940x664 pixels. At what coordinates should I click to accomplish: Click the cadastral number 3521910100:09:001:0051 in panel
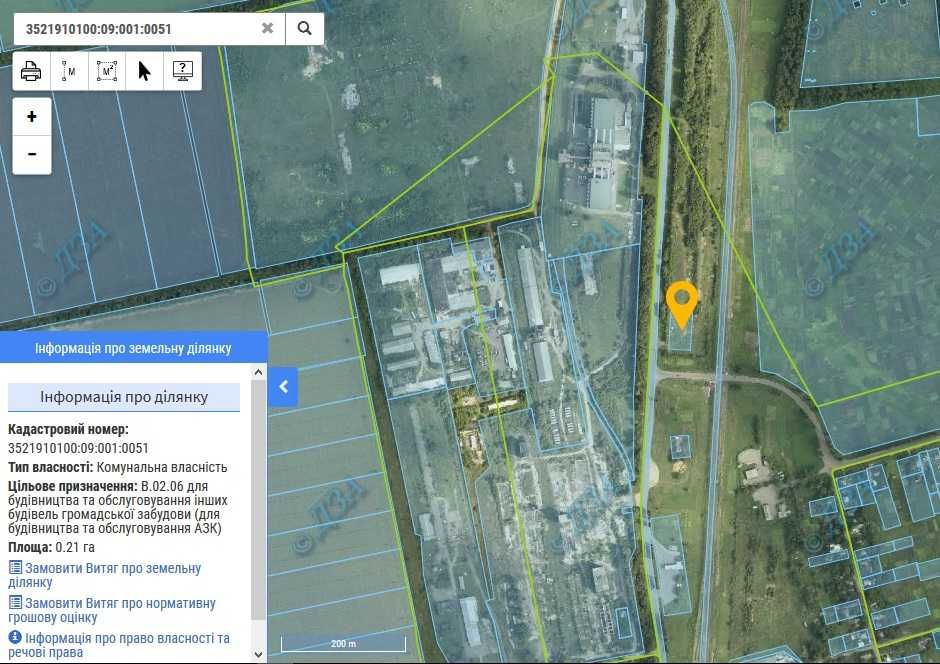tap(78, 448)
